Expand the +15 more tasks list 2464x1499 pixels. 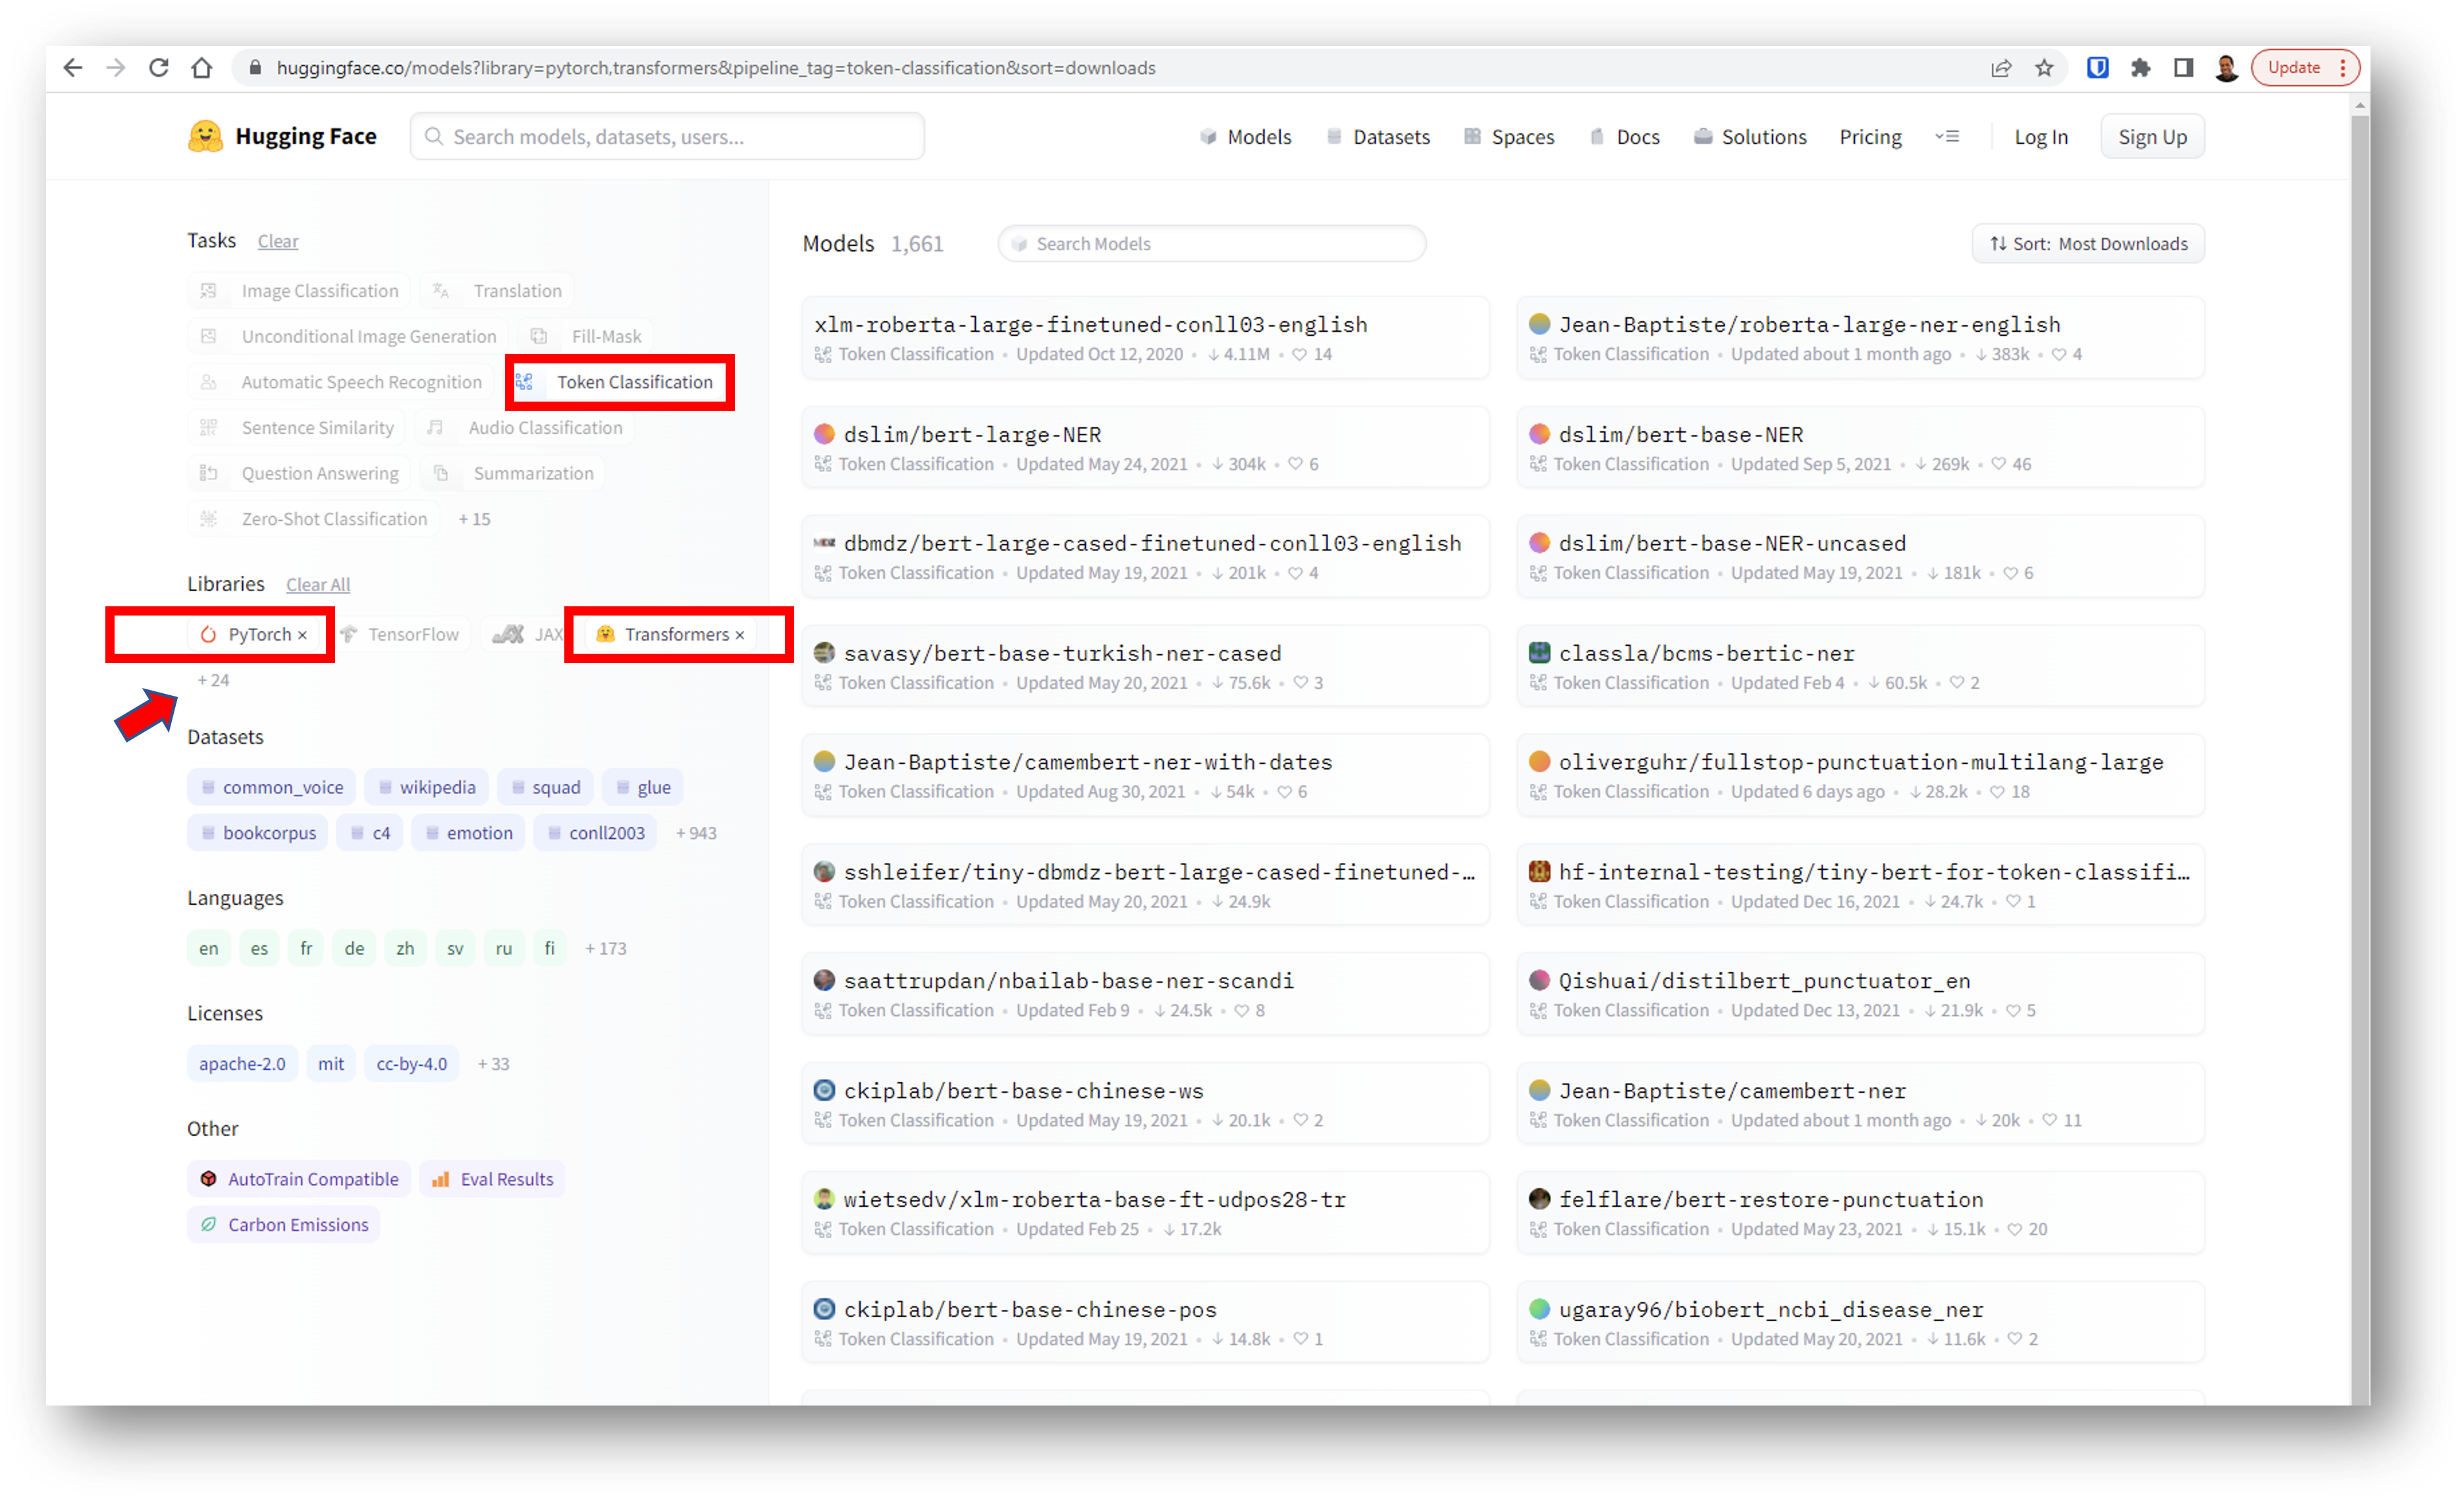[x=474, y=519]
